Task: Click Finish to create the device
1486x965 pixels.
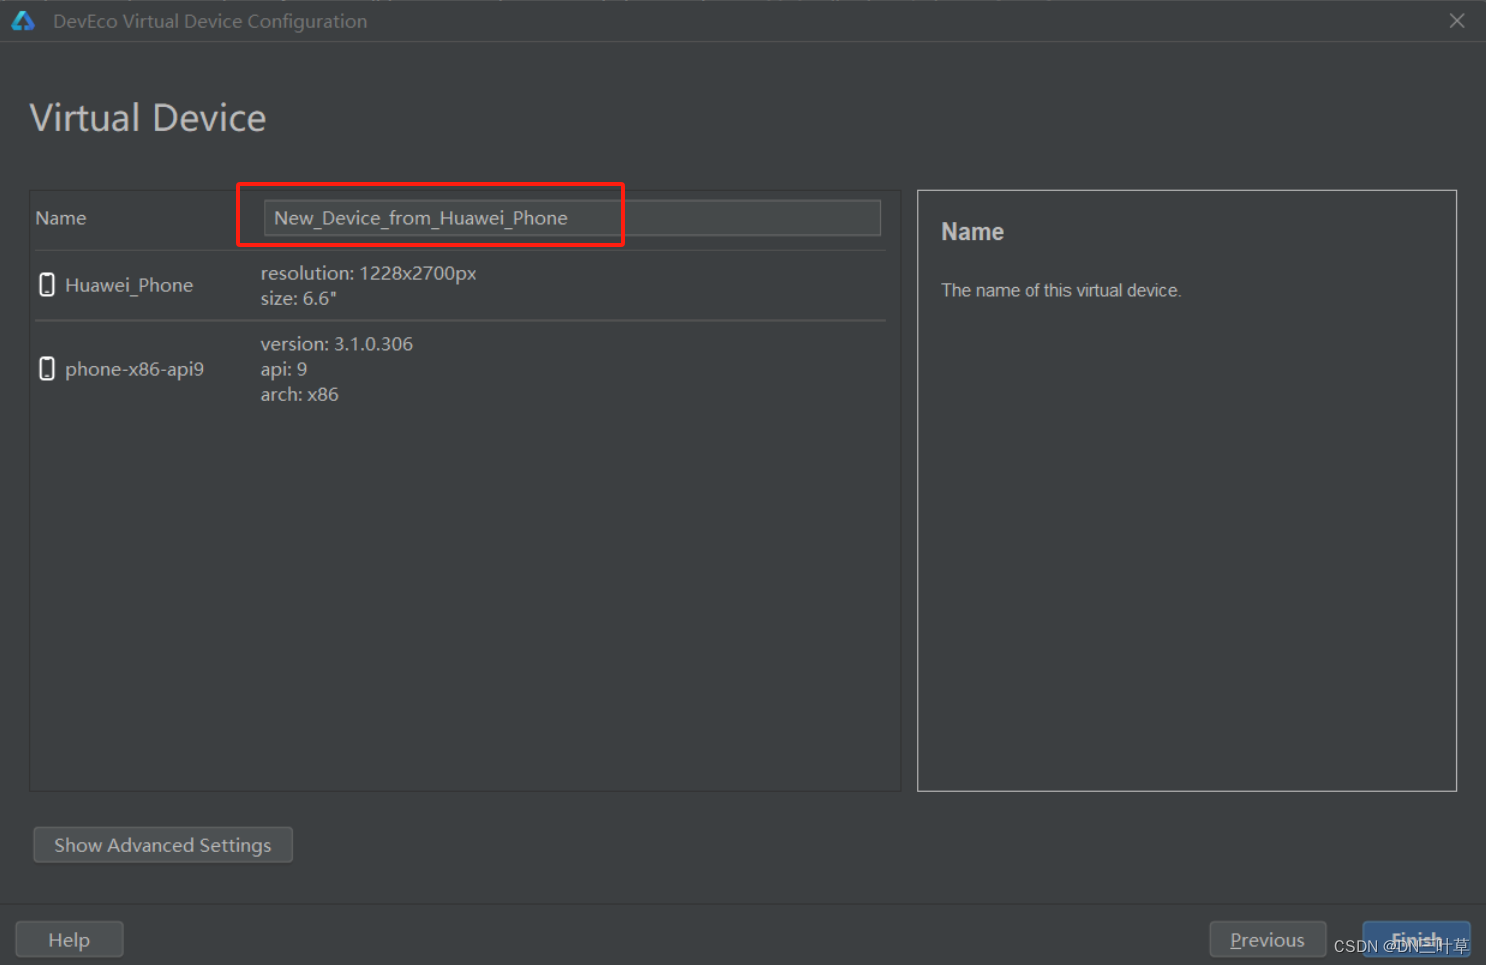Action: pos(1416,940)
